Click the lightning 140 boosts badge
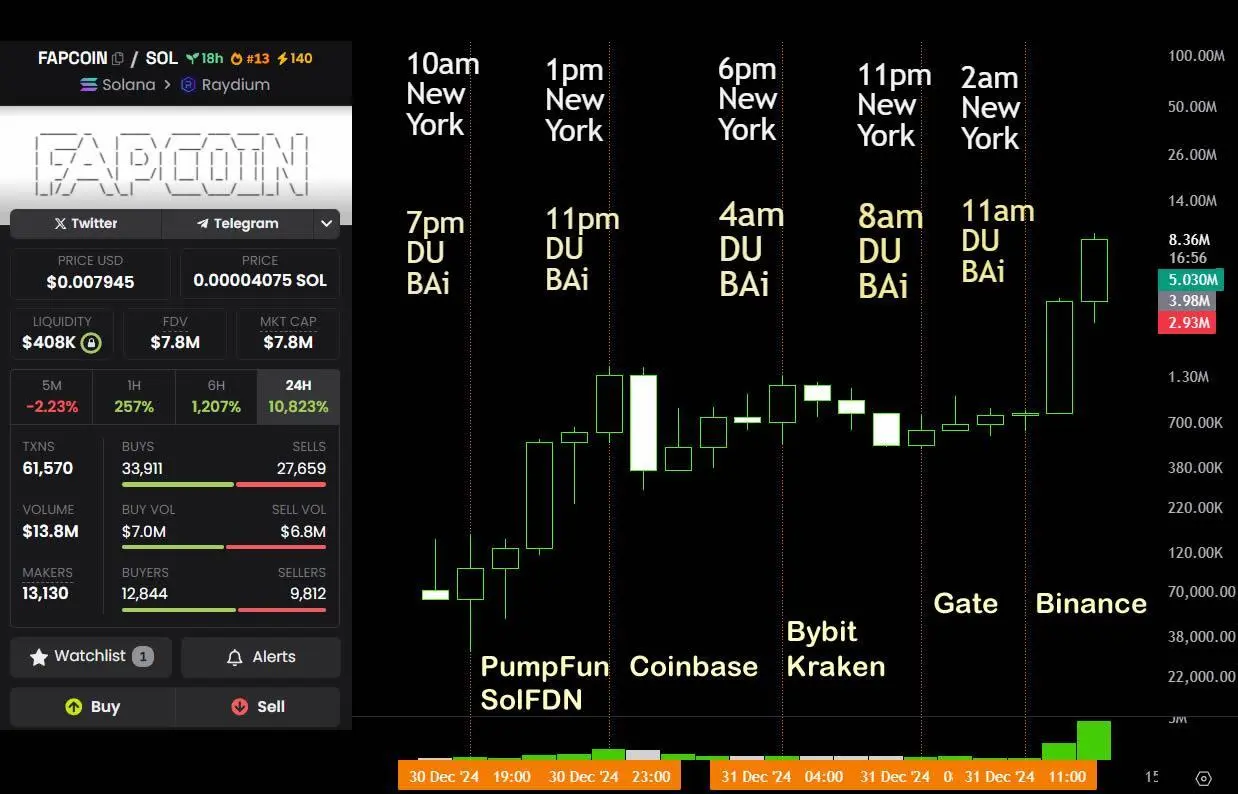This screenshot has height=794, width=1238. pos(295,59)
